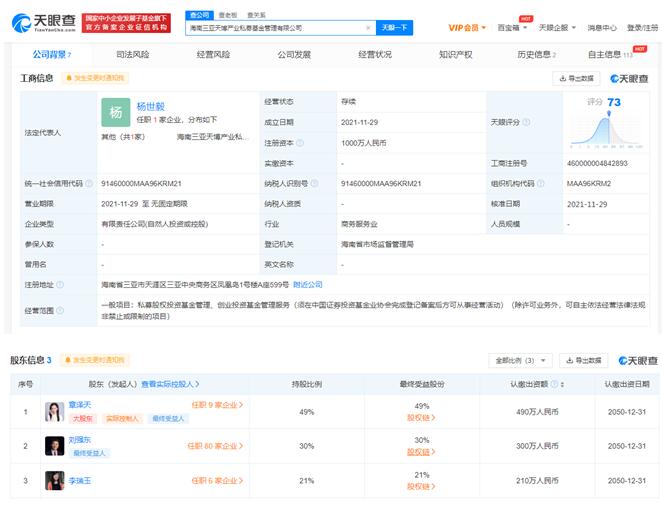This screenshot has width=662, height=509.
Task: Click the shareholder section 导出数据 export button
Action: 584,360
